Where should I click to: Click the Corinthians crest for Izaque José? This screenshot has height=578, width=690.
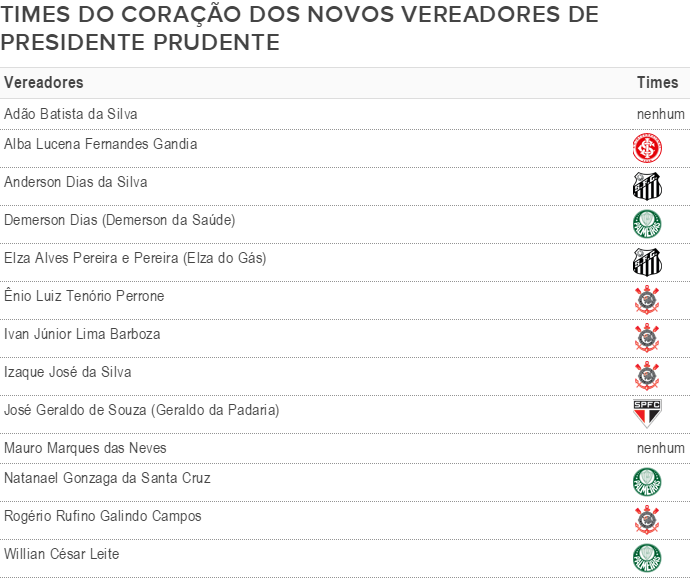[647, 376]
